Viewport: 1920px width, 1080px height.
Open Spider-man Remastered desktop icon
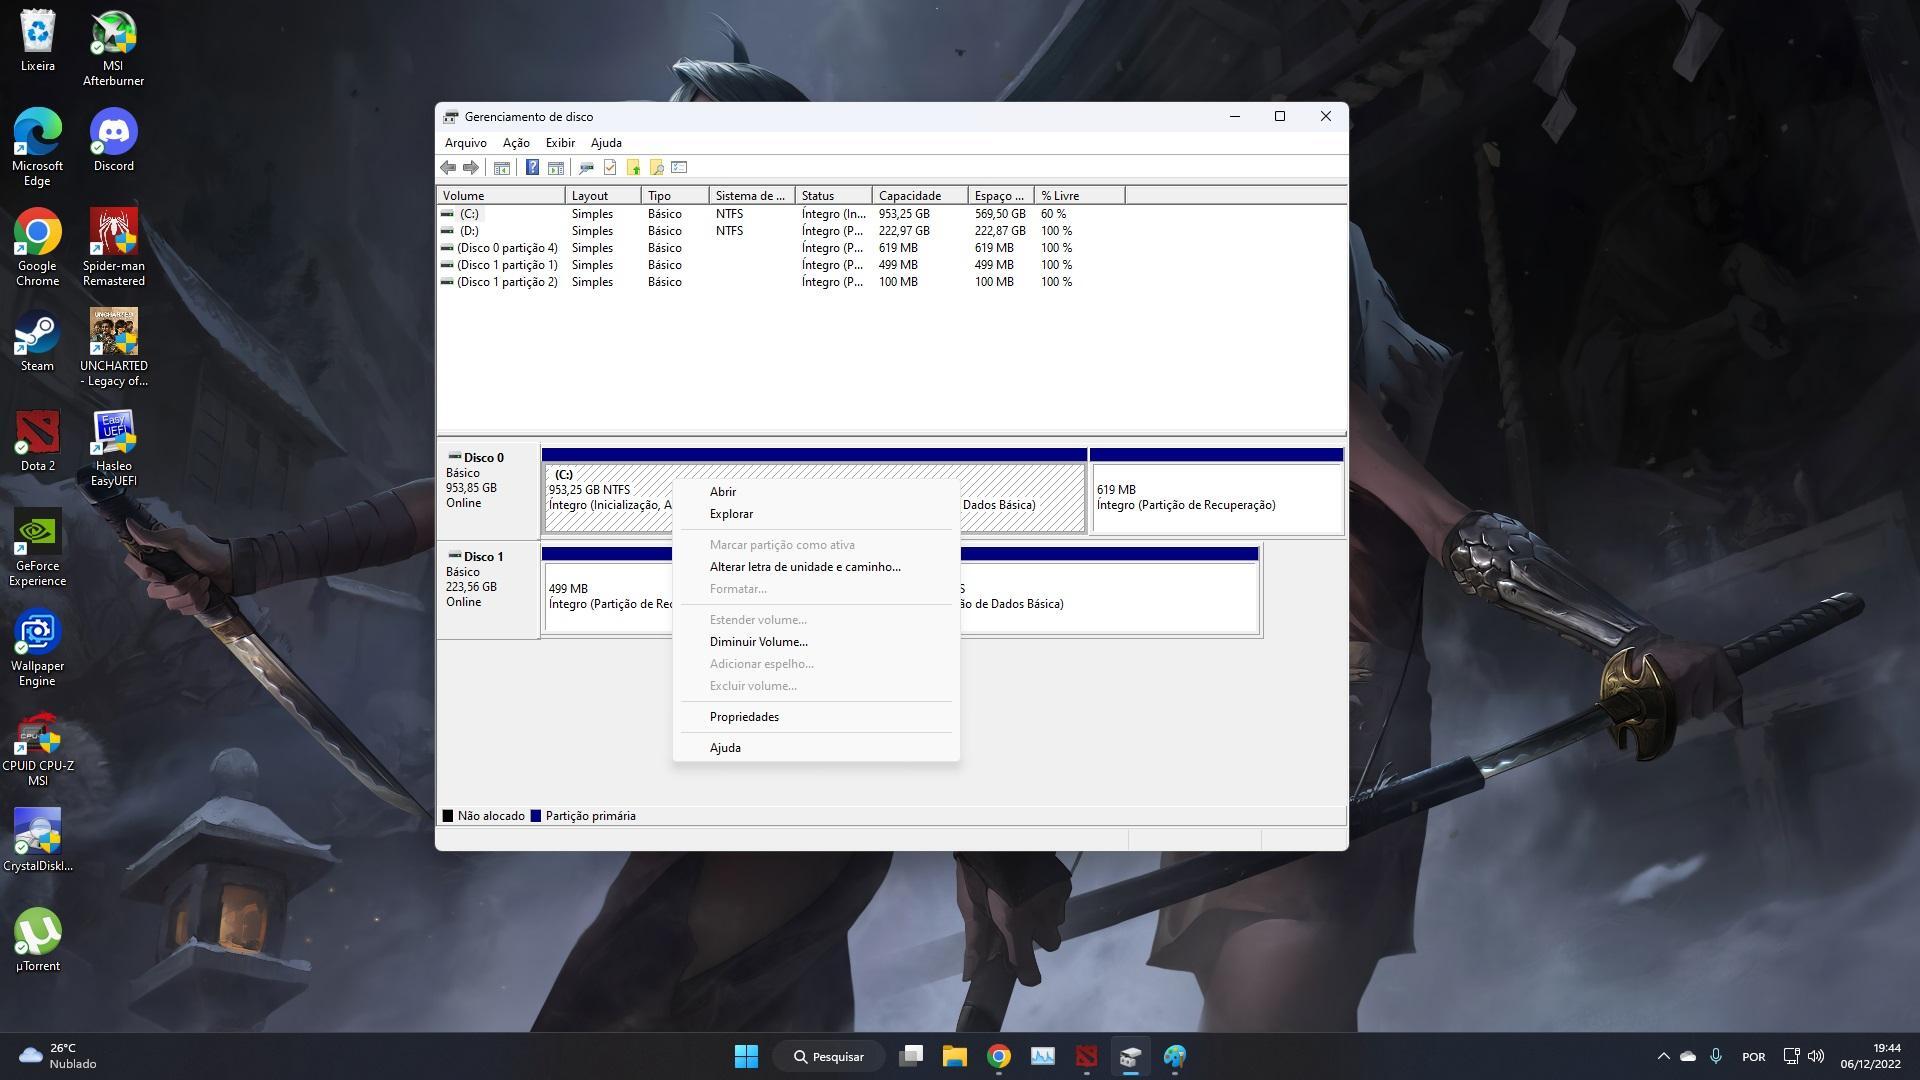click(x=113, y=248)
